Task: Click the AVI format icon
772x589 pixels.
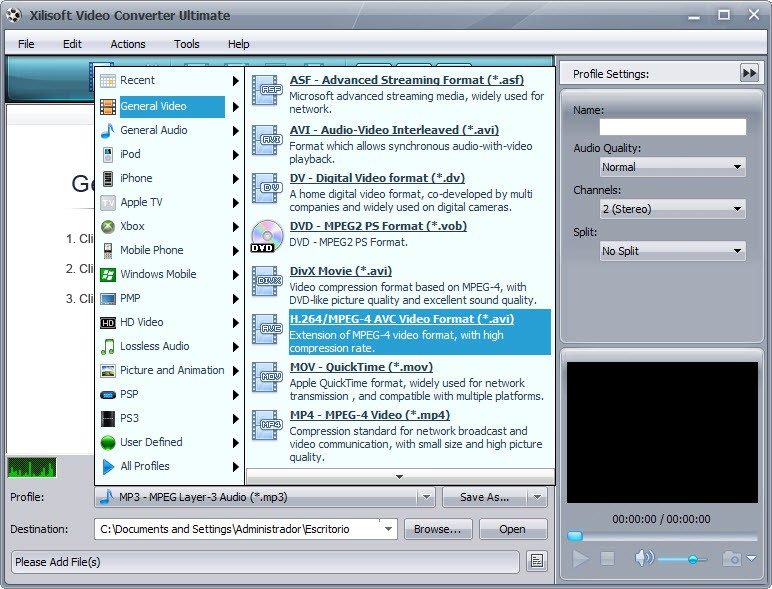Action: (x=267, y=140)
